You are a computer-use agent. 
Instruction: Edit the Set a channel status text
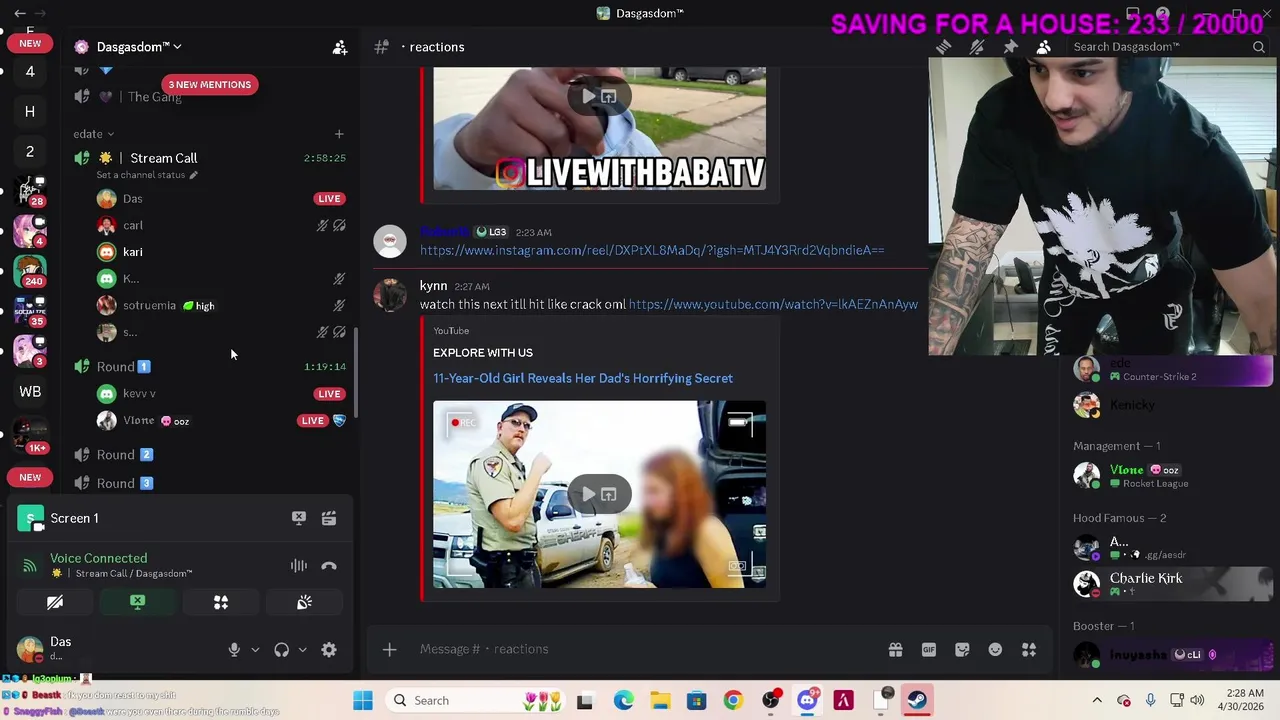pos(147,175)
